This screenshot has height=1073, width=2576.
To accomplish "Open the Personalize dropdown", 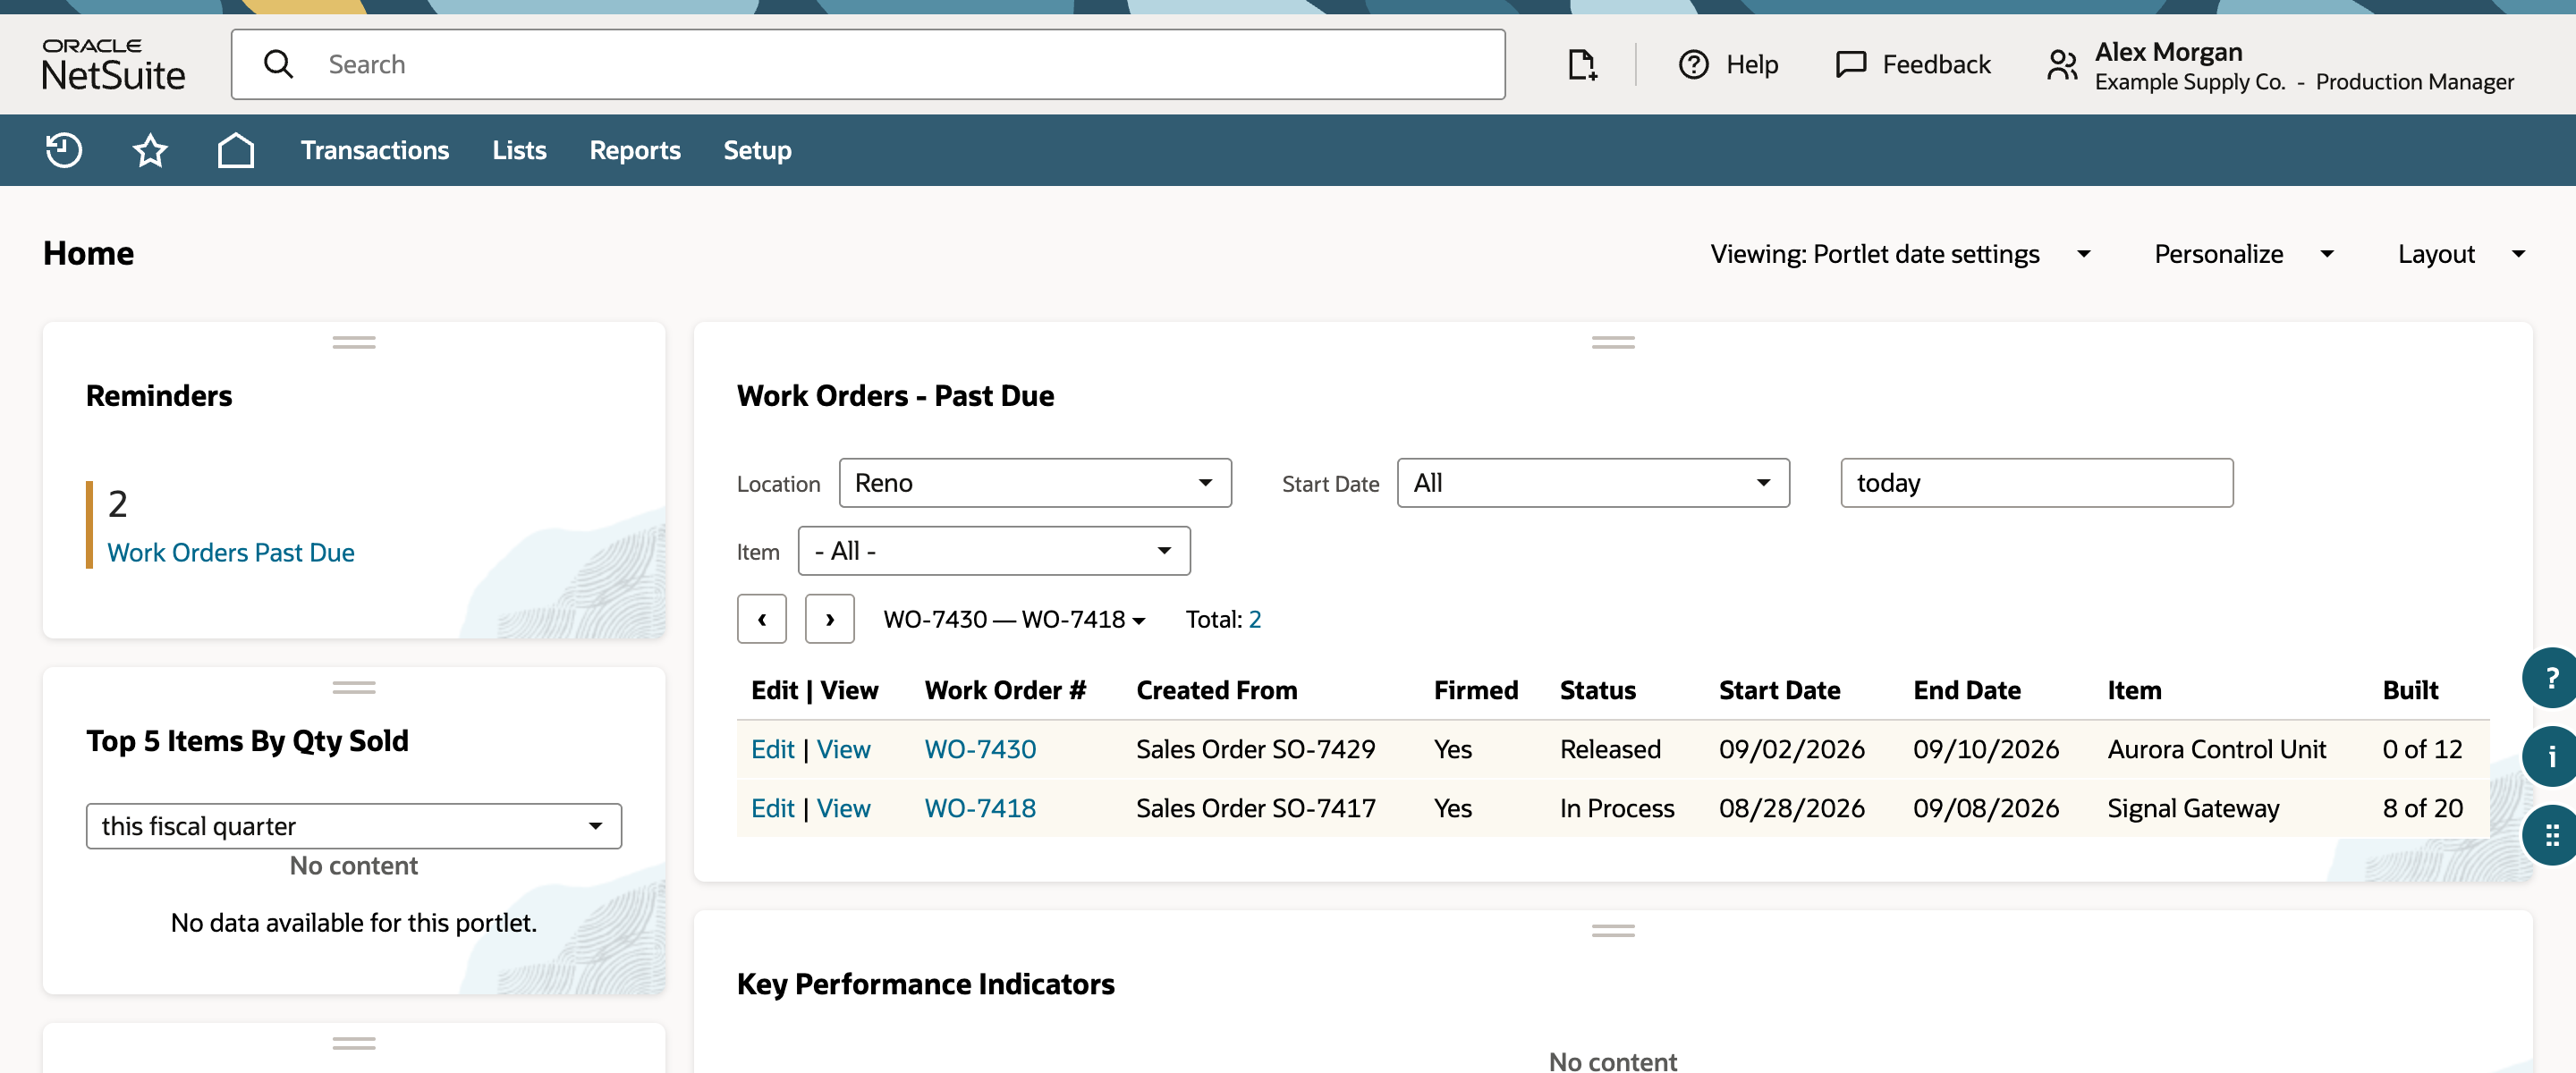I will 2243,254.
